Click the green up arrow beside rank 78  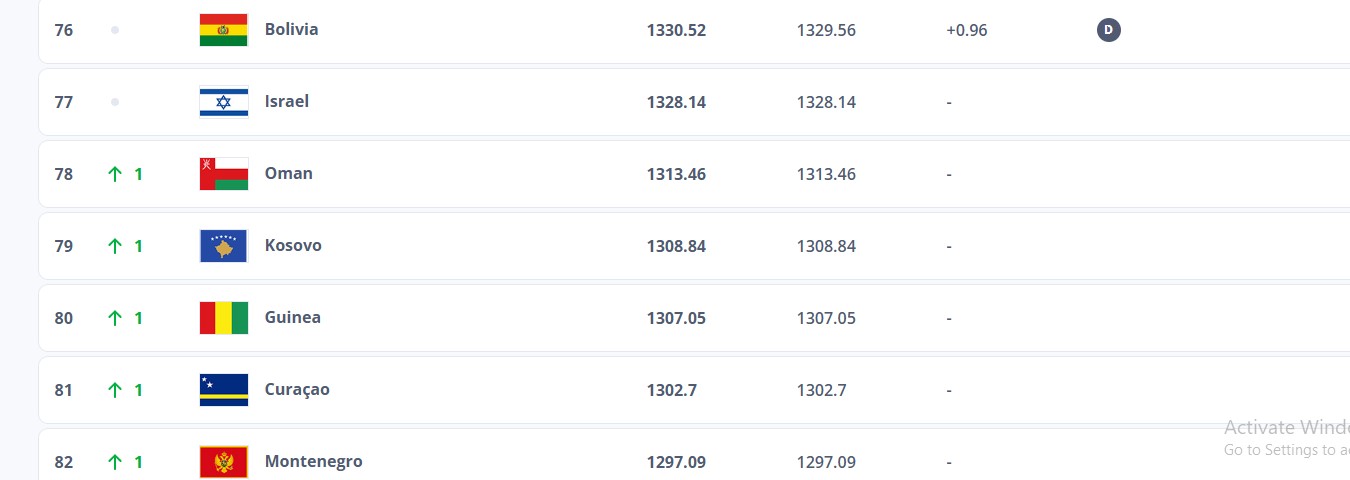point(115,174)
